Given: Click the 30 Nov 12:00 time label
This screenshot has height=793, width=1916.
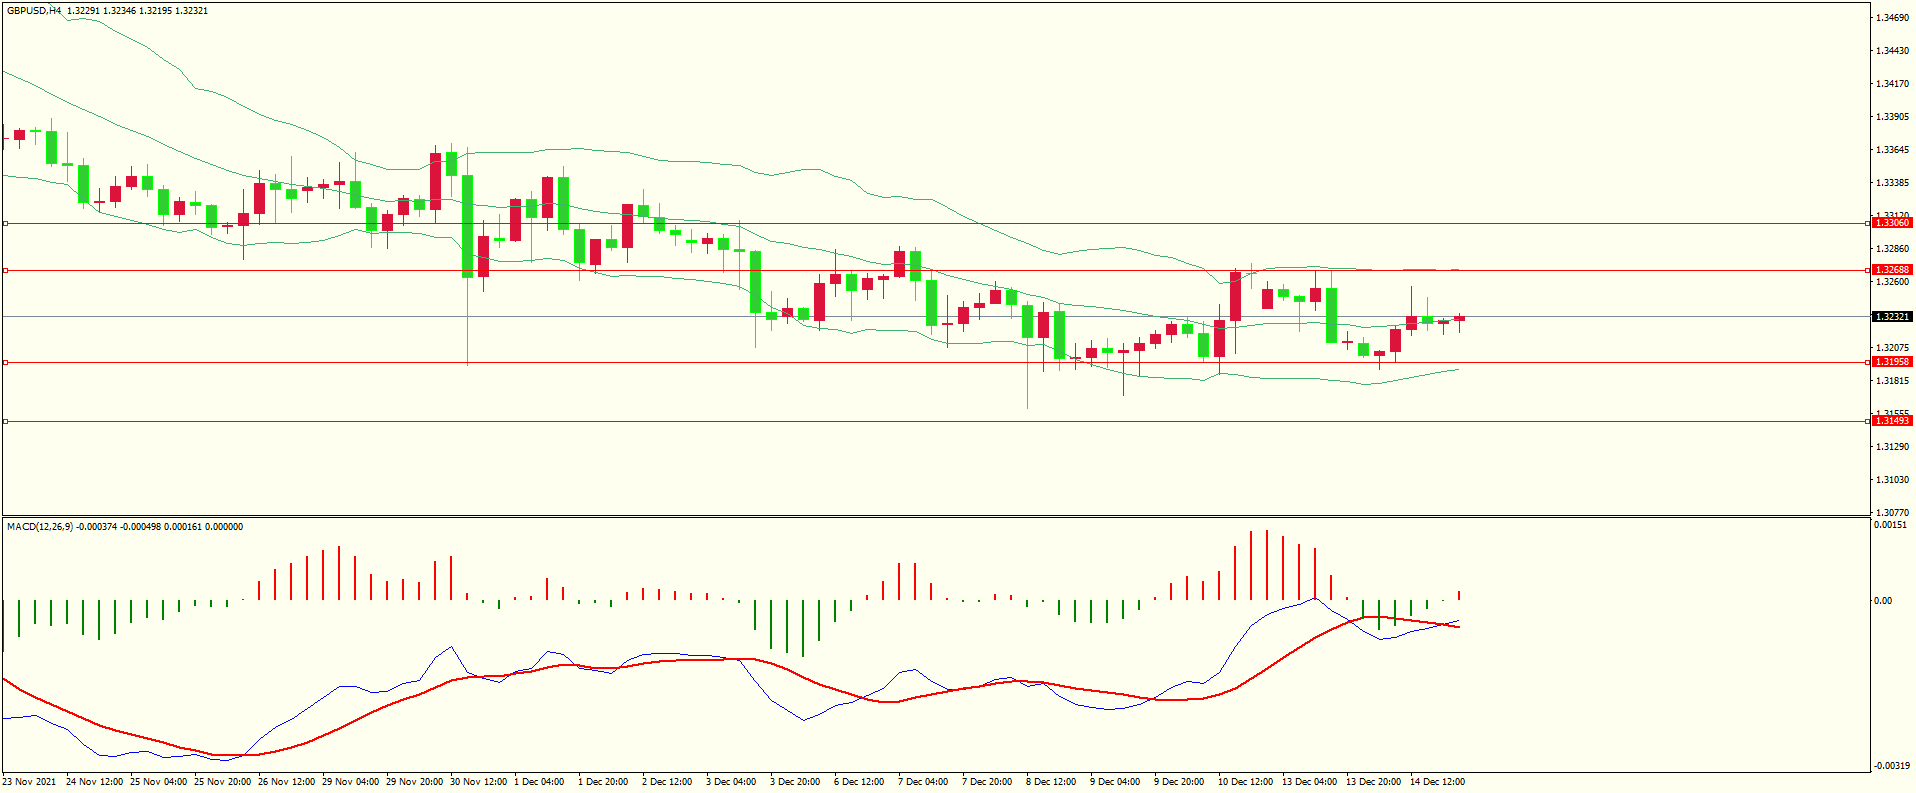Looking at the screenshot, I should click(x=478, y=782).
